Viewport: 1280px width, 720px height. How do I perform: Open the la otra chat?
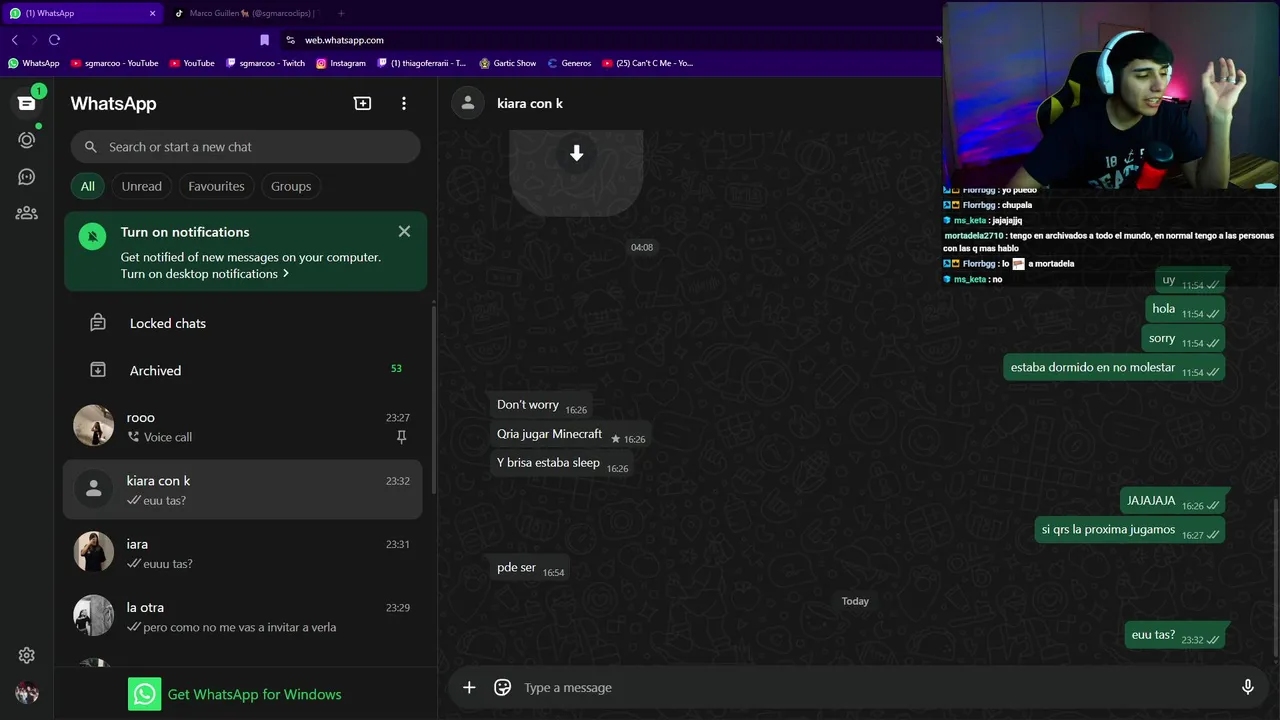pyautogui.click(x=243, y=616)
